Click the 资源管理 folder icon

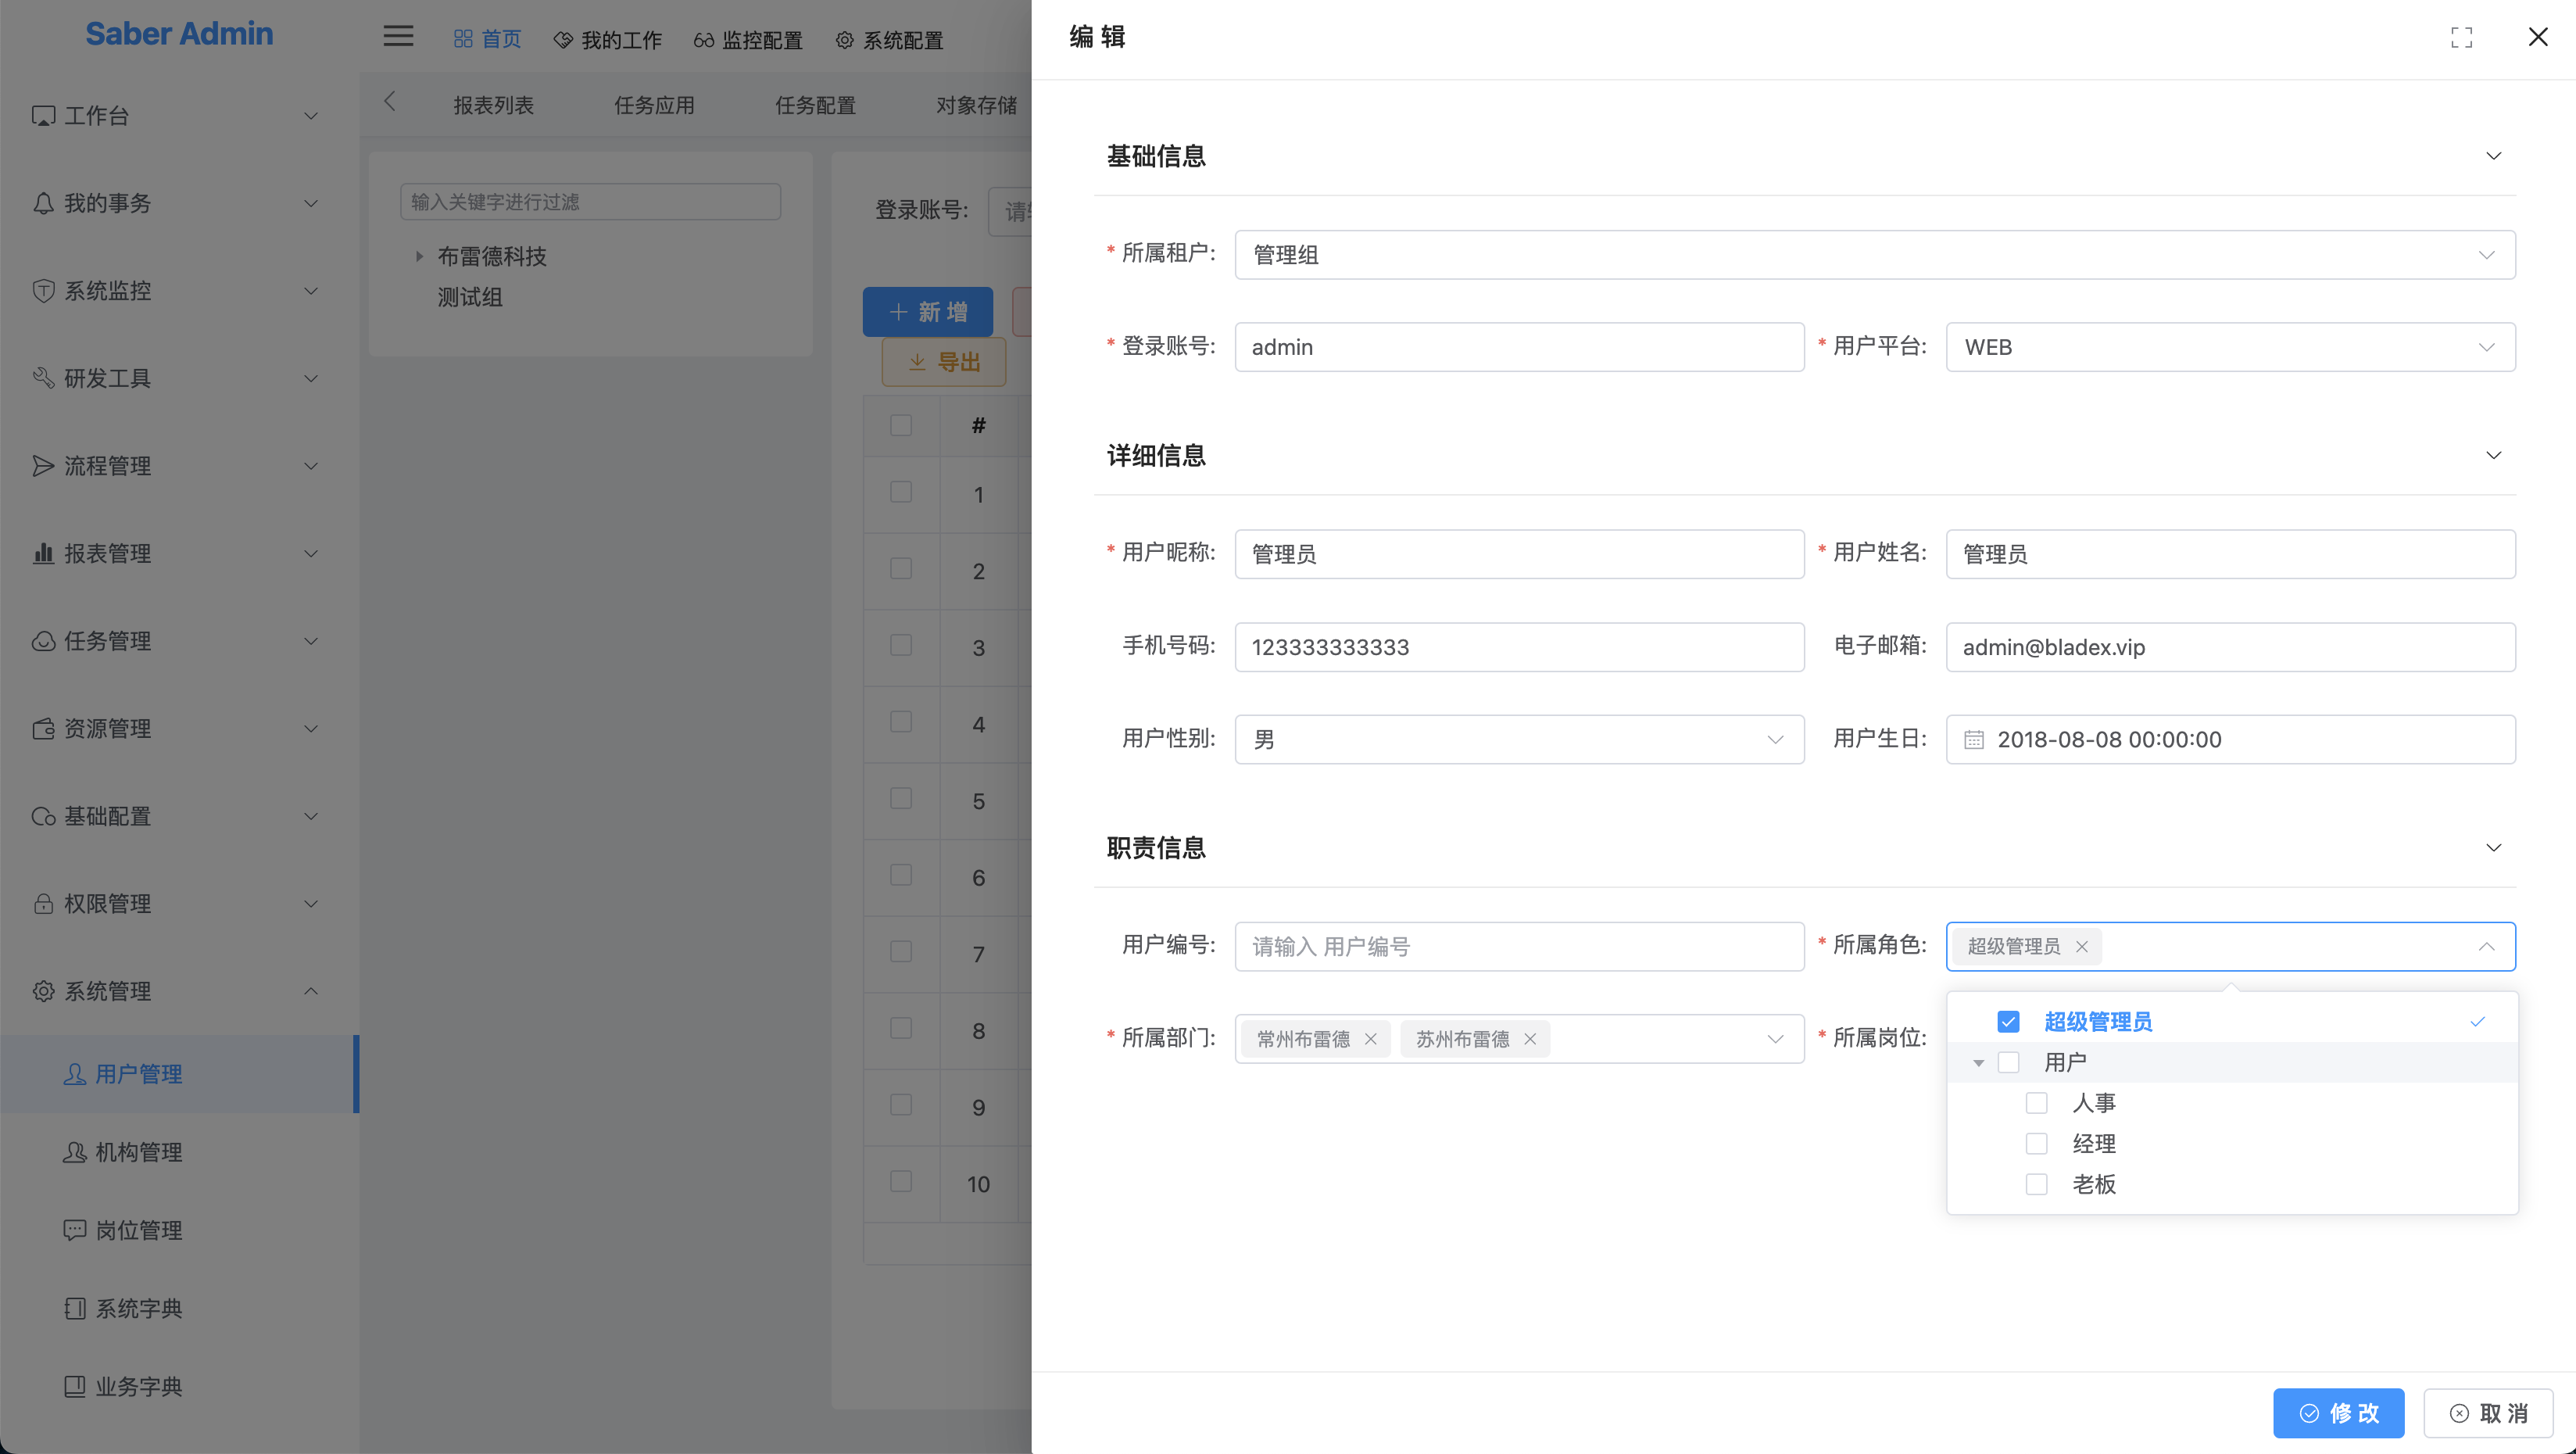[x=43, y=729]
